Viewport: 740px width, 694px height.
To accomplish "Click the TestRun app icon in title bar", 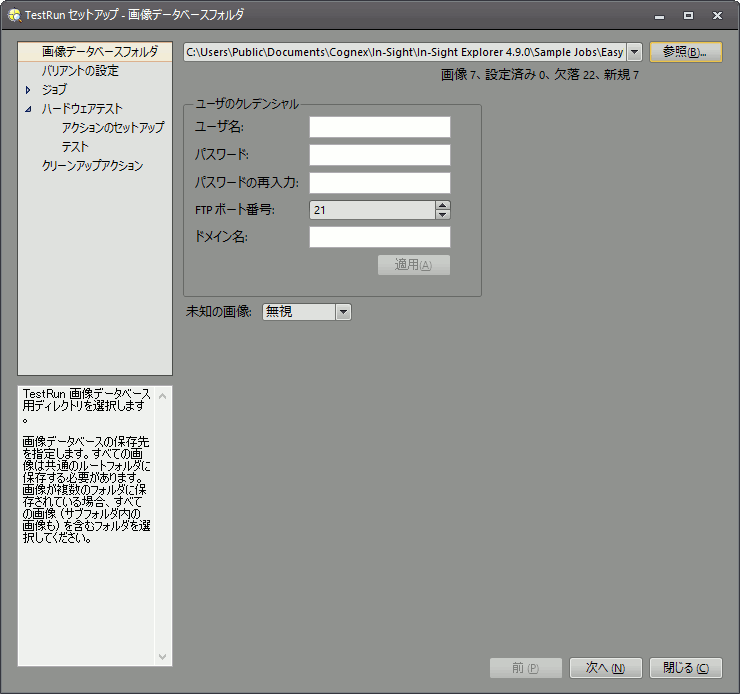I will click(14, 15).
